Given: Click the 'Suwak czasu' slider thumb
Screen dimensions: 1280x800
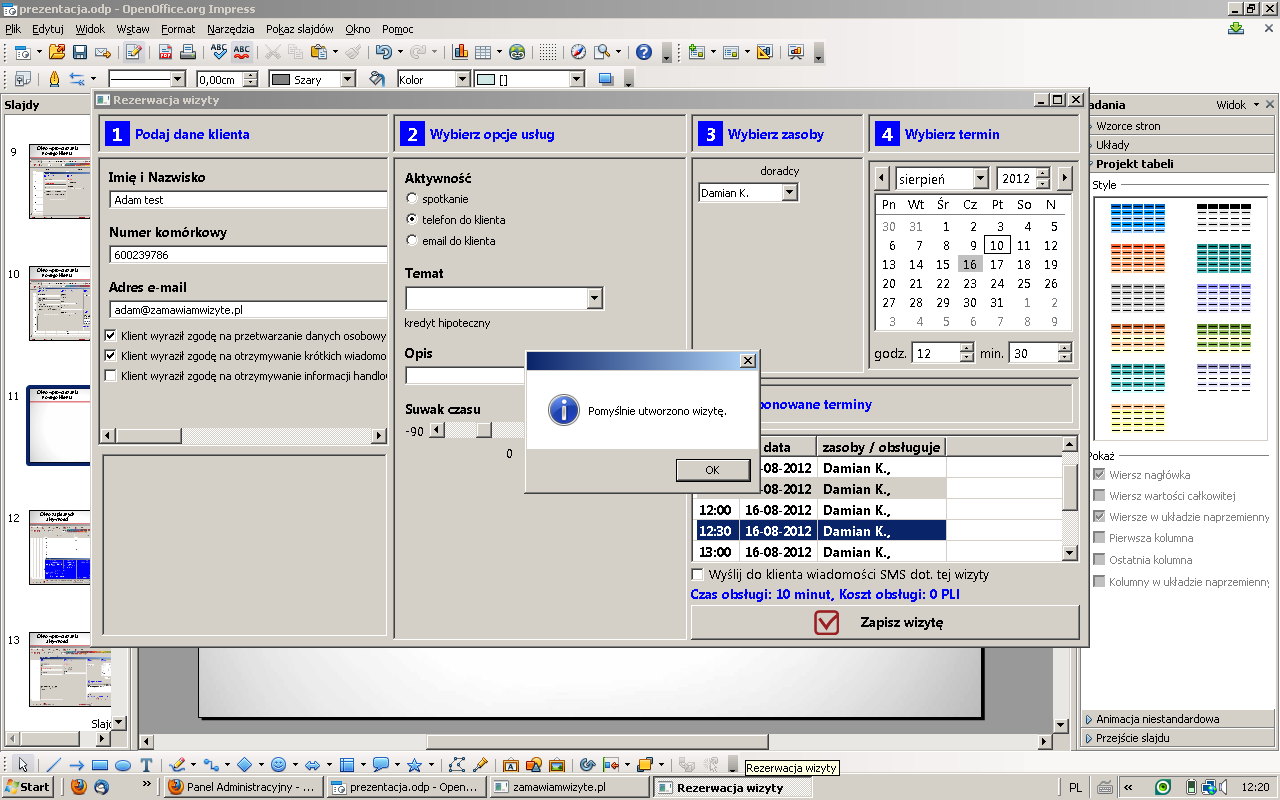Looking at the screenshot, I should click(484, 430).
